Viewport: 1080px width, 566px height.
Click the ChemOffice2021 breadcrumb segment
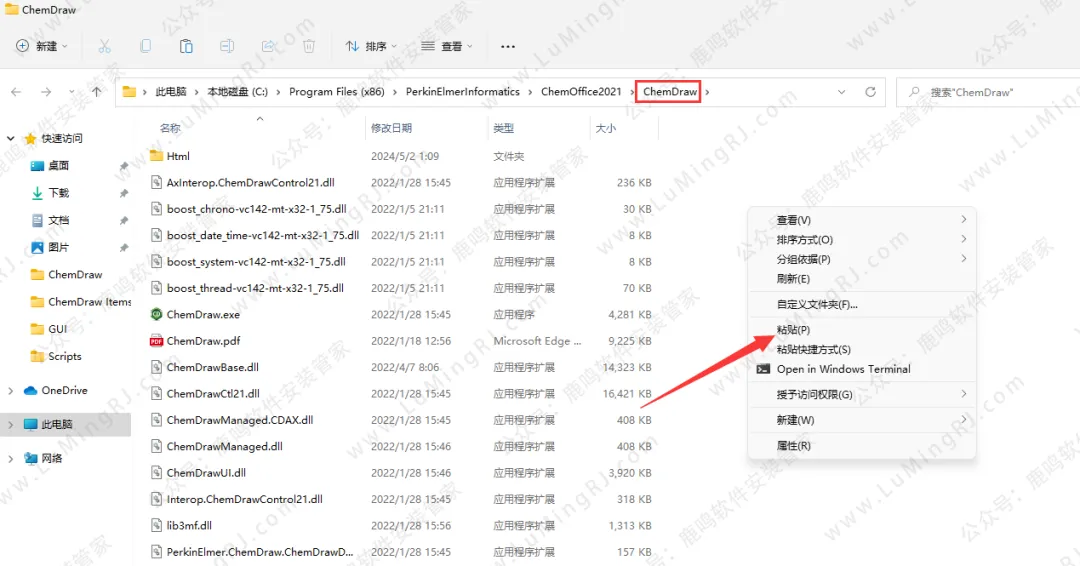(580, 92)
